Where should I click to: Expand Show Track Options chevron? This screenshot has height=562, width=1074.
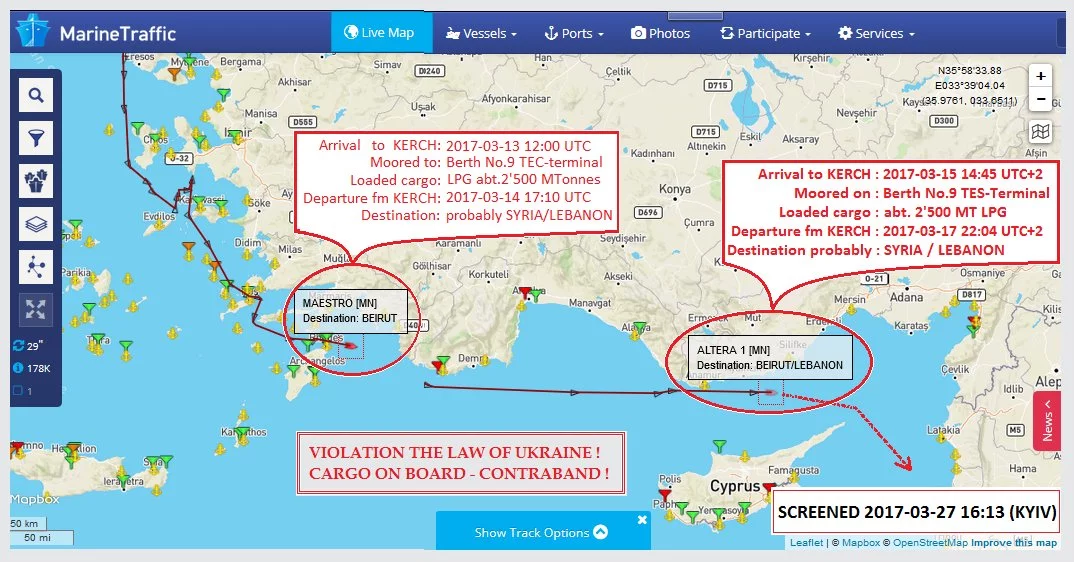(601, 532)
